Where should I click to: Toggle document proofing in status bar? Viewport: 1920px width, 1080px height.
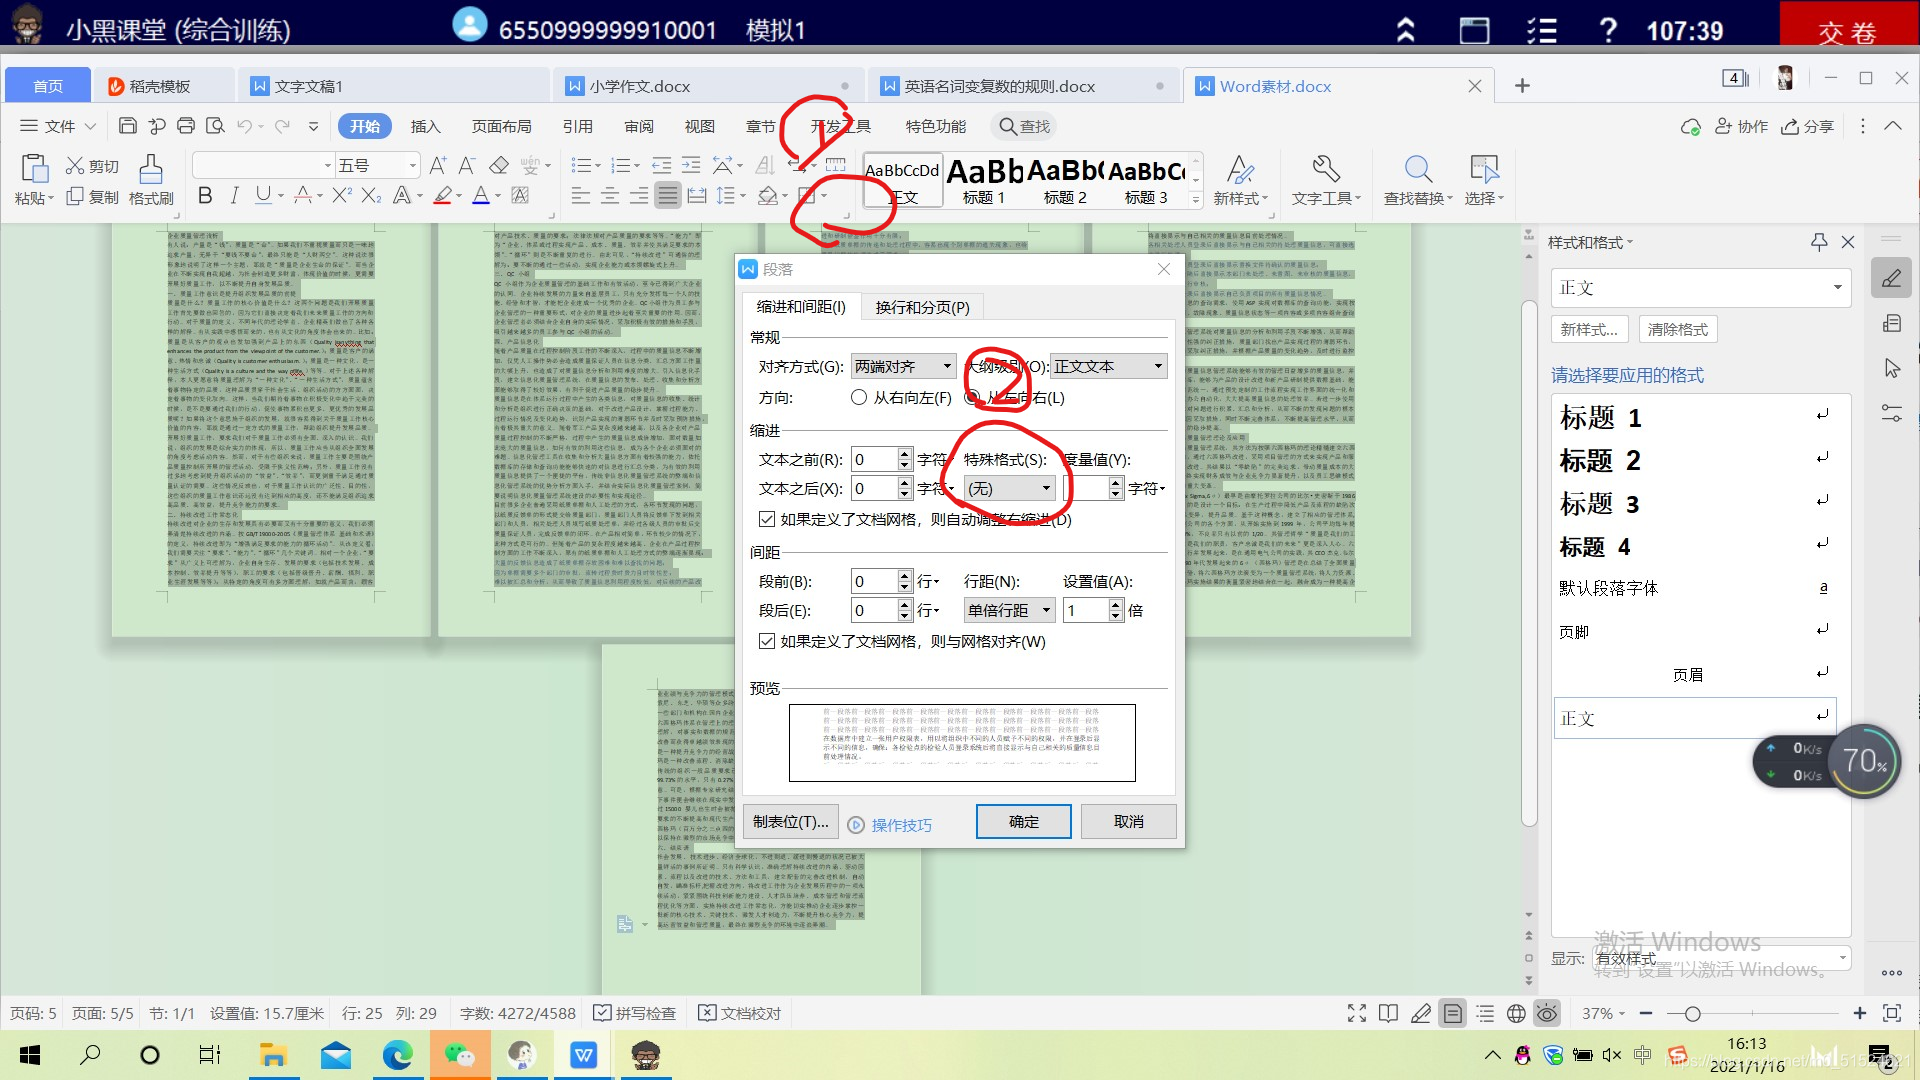(x=739, y=1013)
